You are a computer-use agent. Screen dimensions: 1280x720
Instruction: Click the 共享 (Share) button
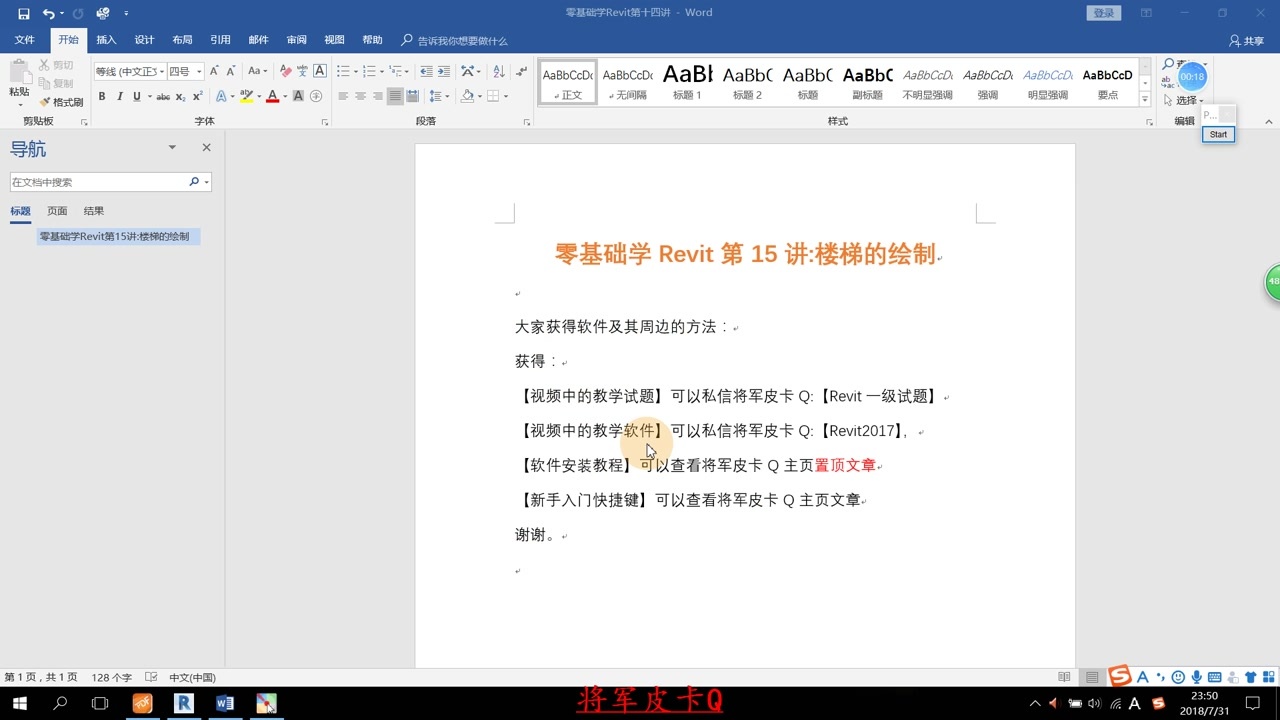1246,41
